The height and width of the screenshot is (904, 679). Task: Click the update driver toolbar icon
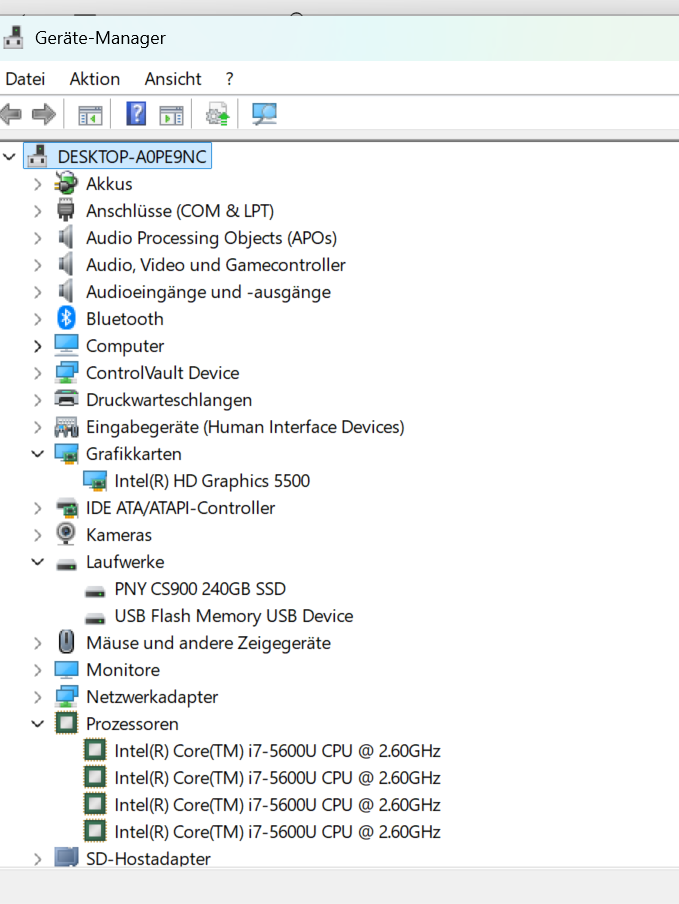click(x=218, y=114)
